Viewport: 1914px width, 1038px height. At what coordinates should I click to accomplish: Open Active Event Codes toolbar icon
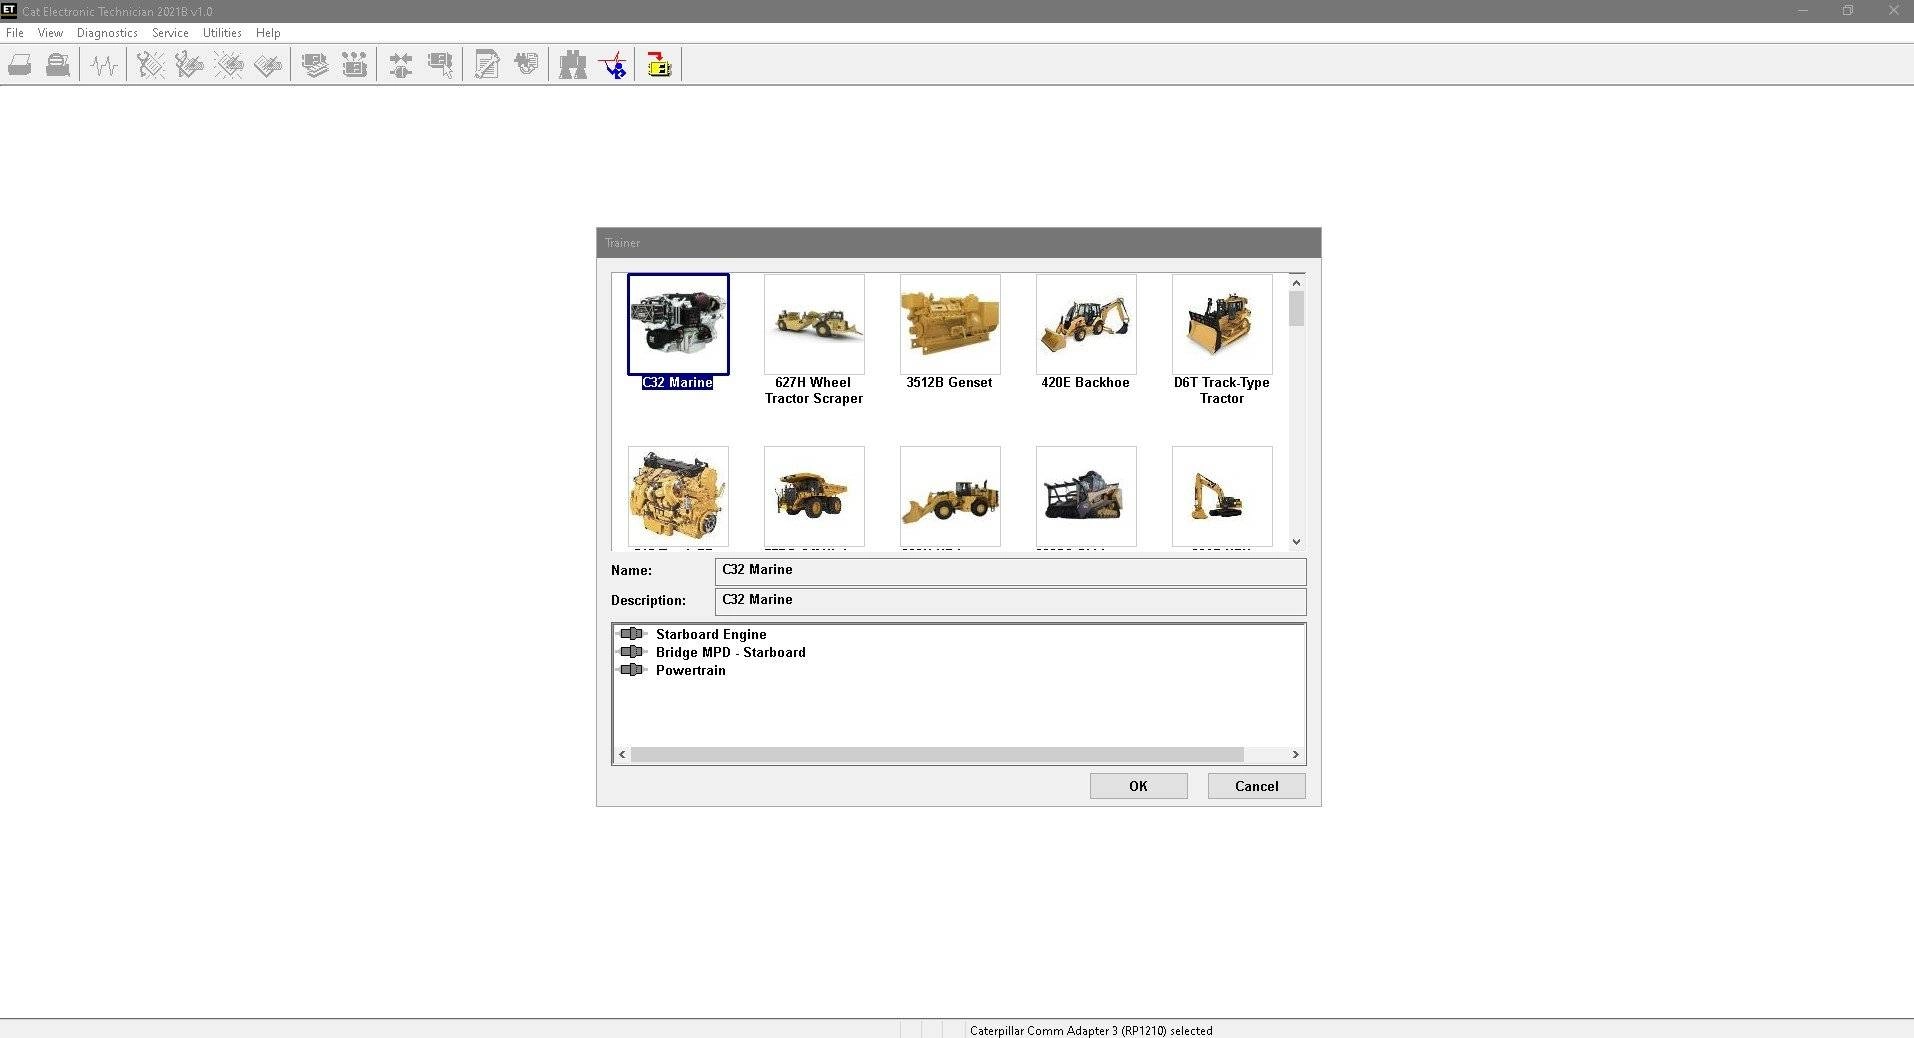pos(229,66)
